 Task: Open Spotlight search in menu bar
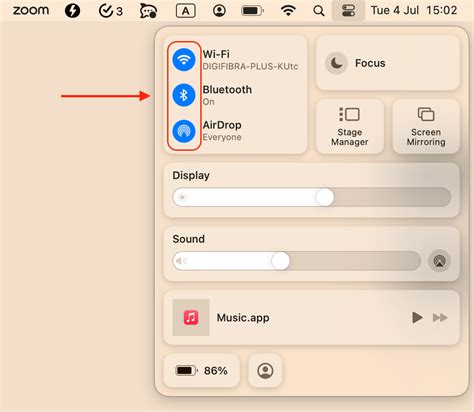[319, 11]
